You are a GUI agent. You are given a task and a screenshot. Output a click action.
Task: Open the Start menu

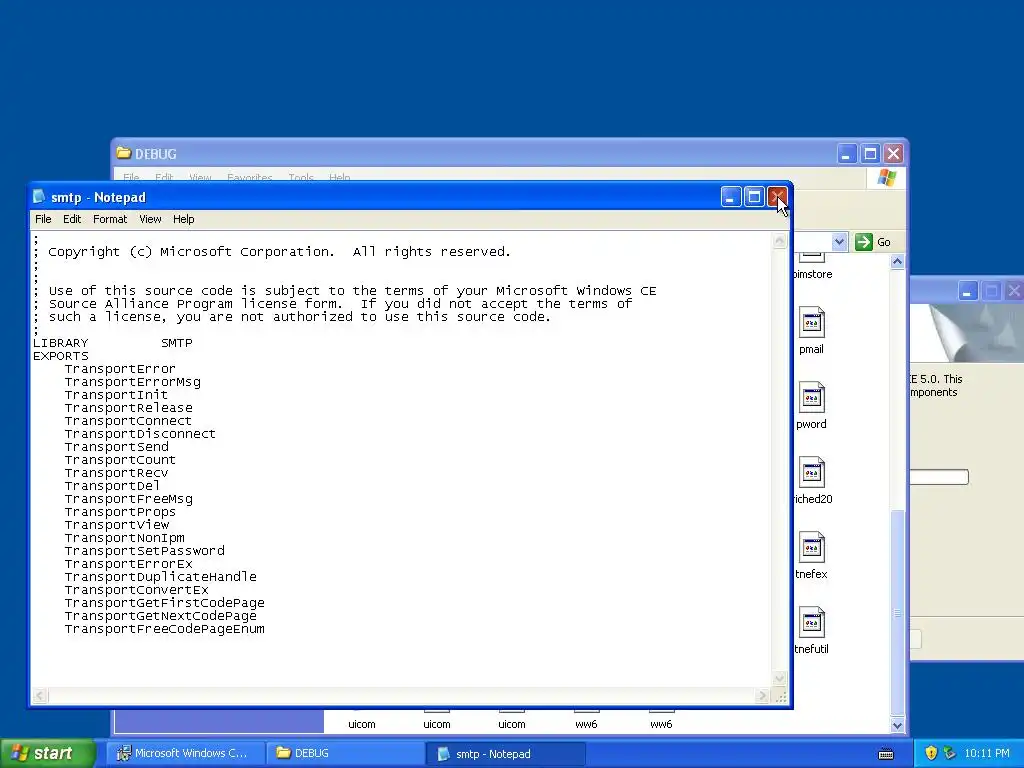tap(48, 753)
